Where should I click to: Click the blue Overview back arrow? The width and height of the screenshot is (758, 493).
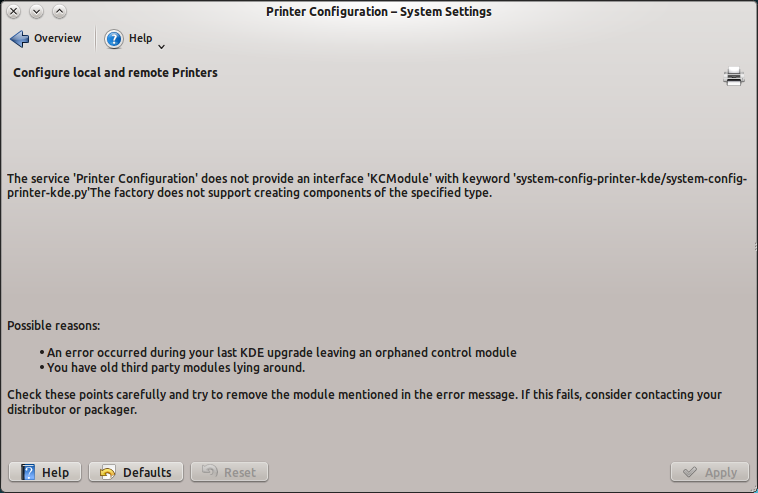click(20, 39)
